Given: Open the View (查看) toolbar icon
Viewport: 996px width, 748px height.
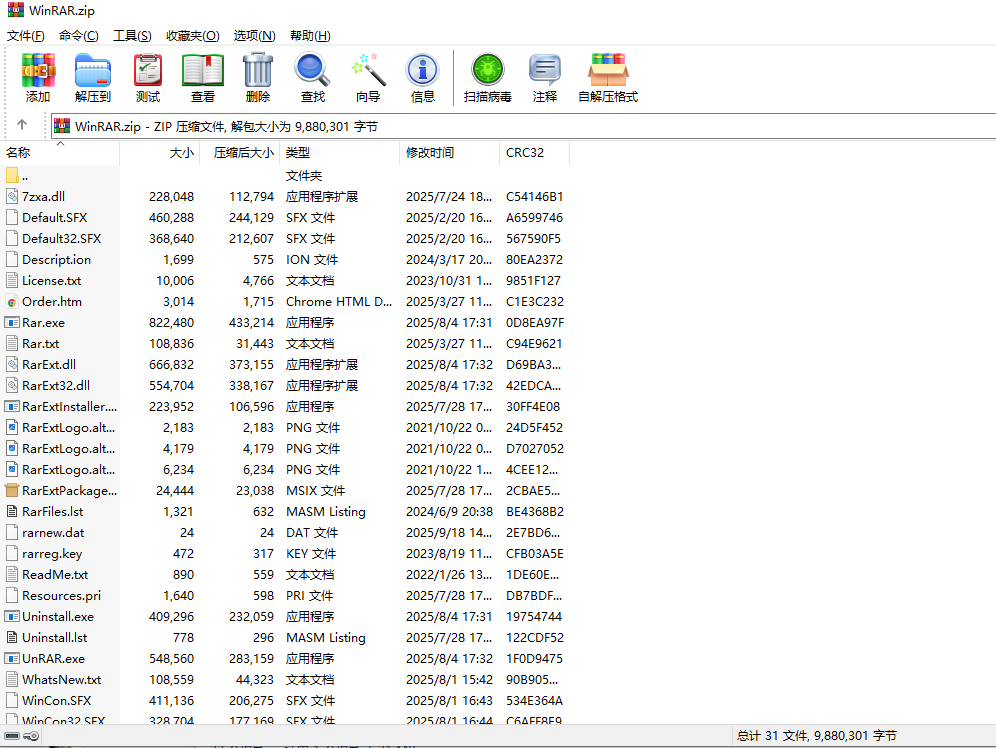Looking at the screenshot, I should 203,70.
